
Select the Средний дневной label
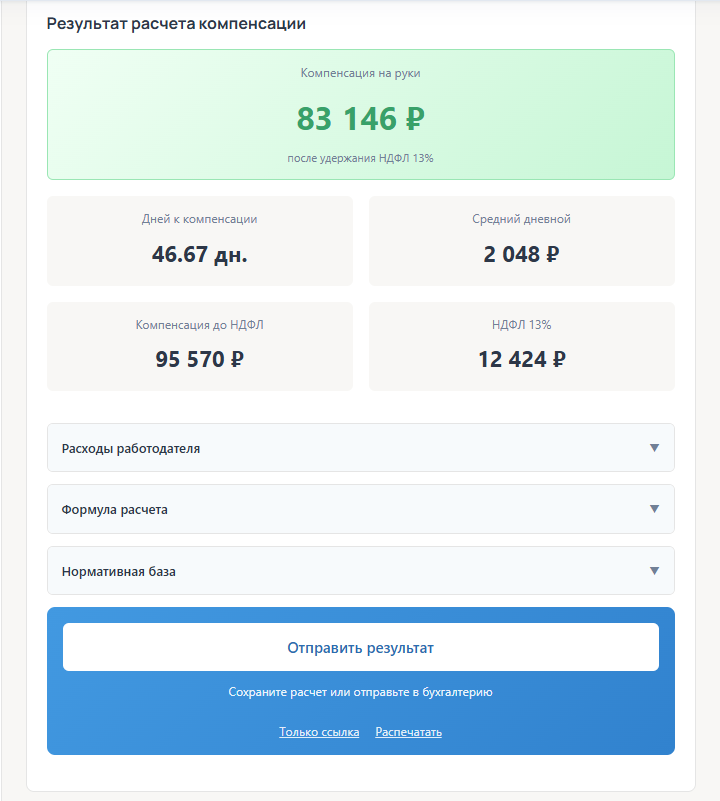pos(521,219)
